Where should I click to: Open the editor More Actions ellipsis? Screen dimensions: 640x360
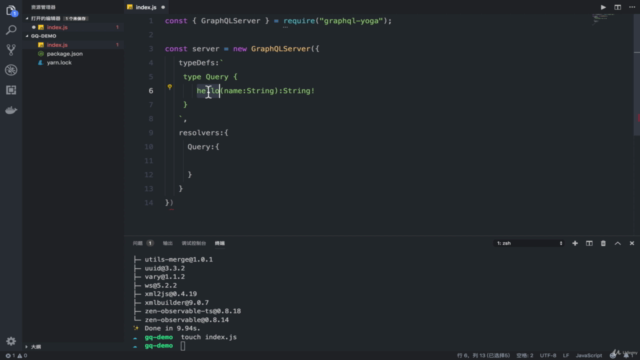[x=632, y=7]
